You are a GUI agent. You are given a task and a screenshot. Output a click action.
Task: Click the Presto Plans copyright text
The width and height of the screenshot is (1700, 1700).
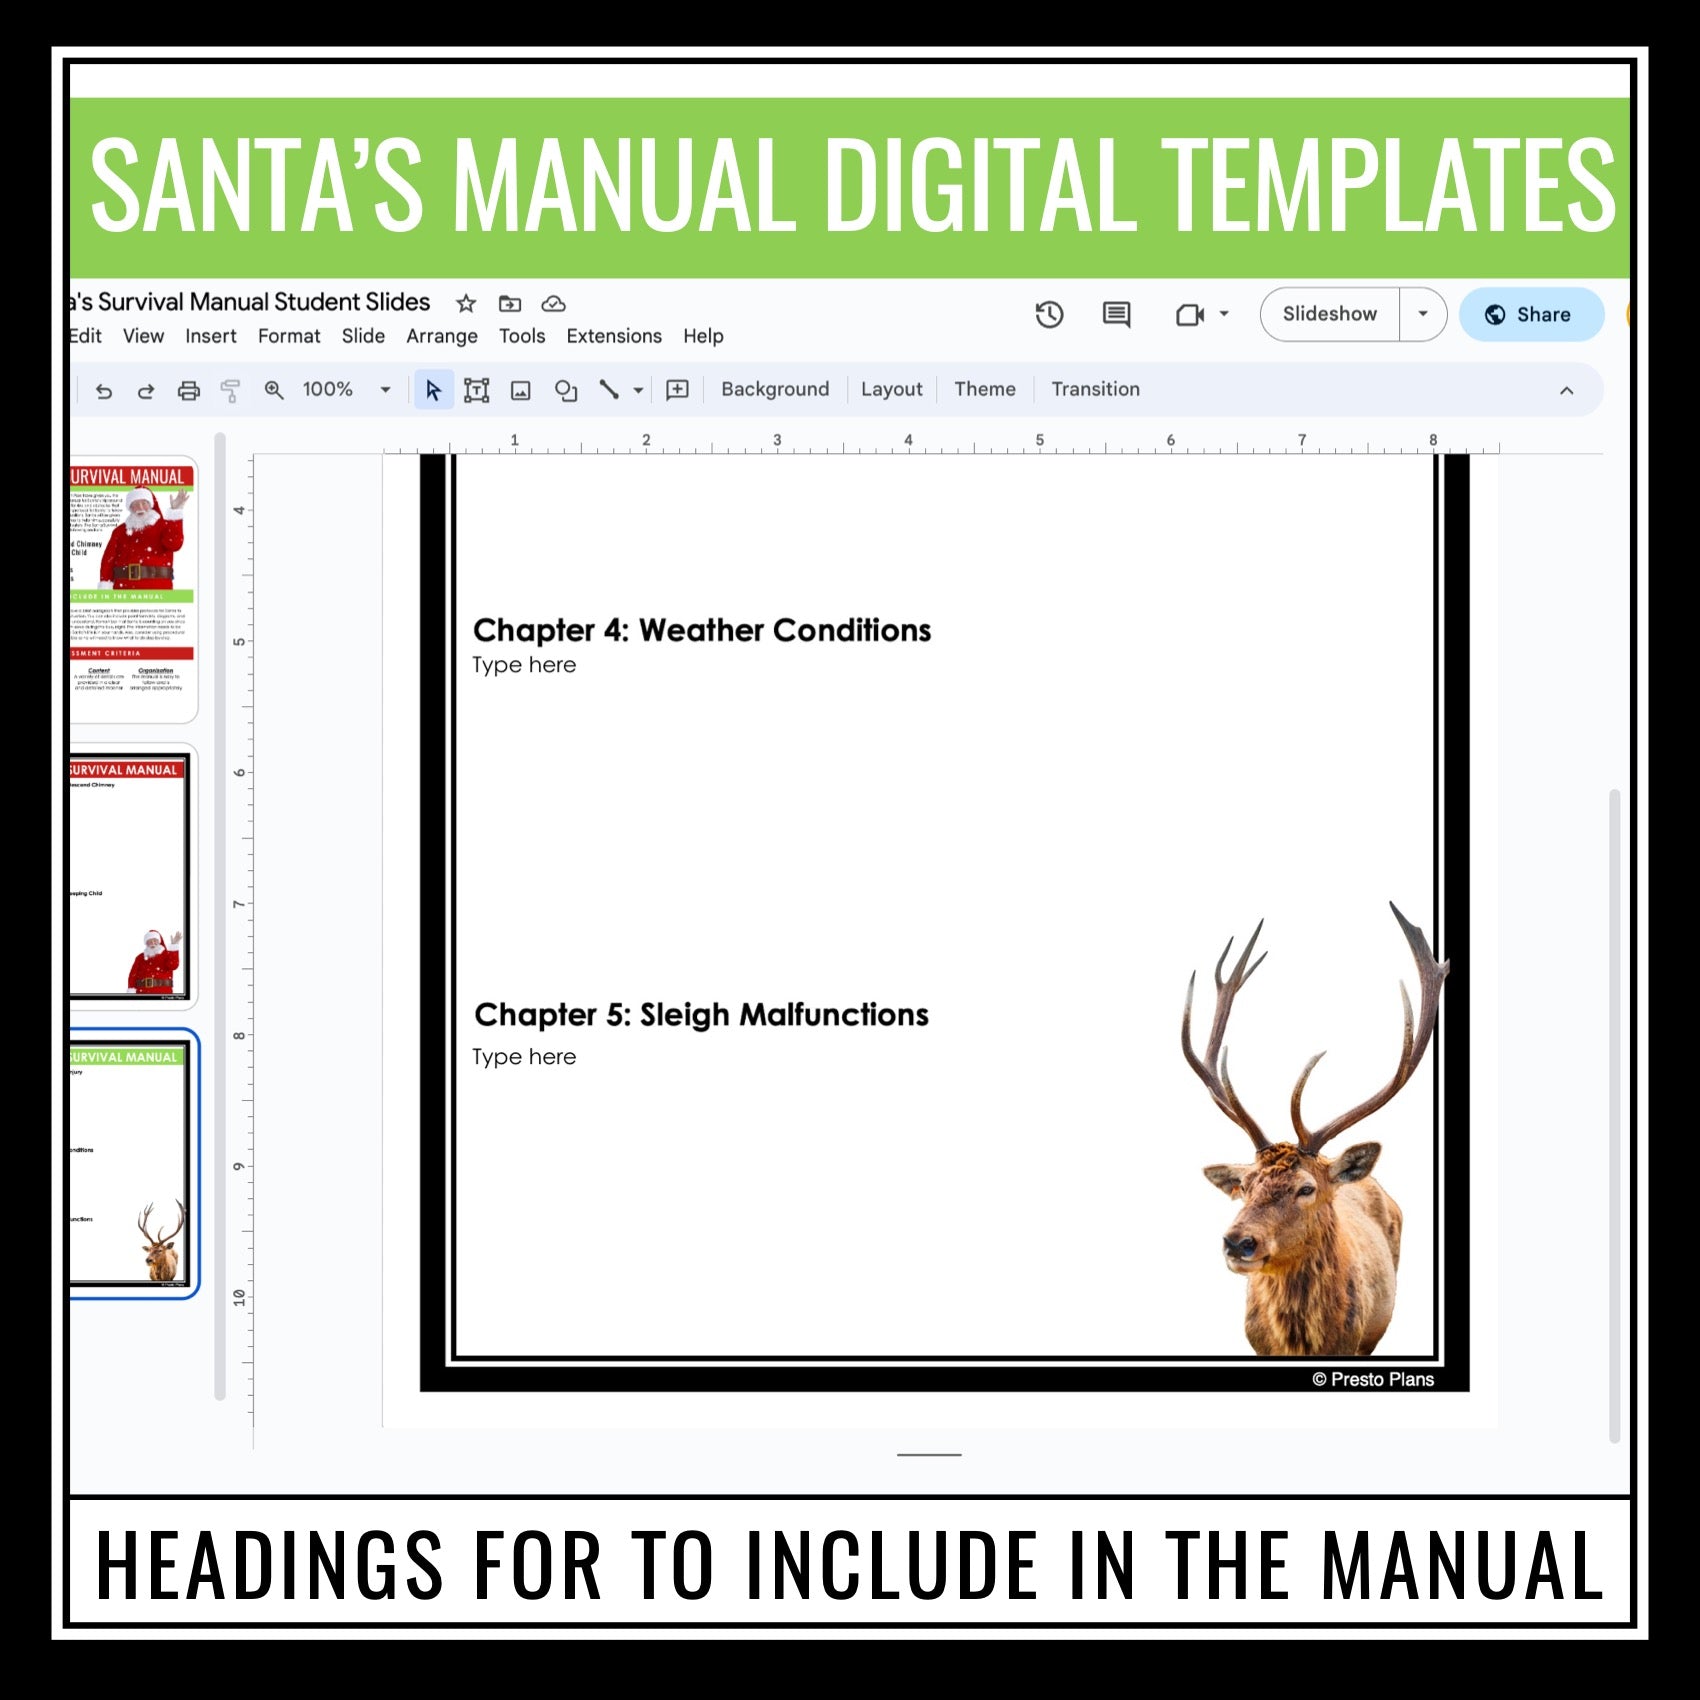tap(1373, 1379)
